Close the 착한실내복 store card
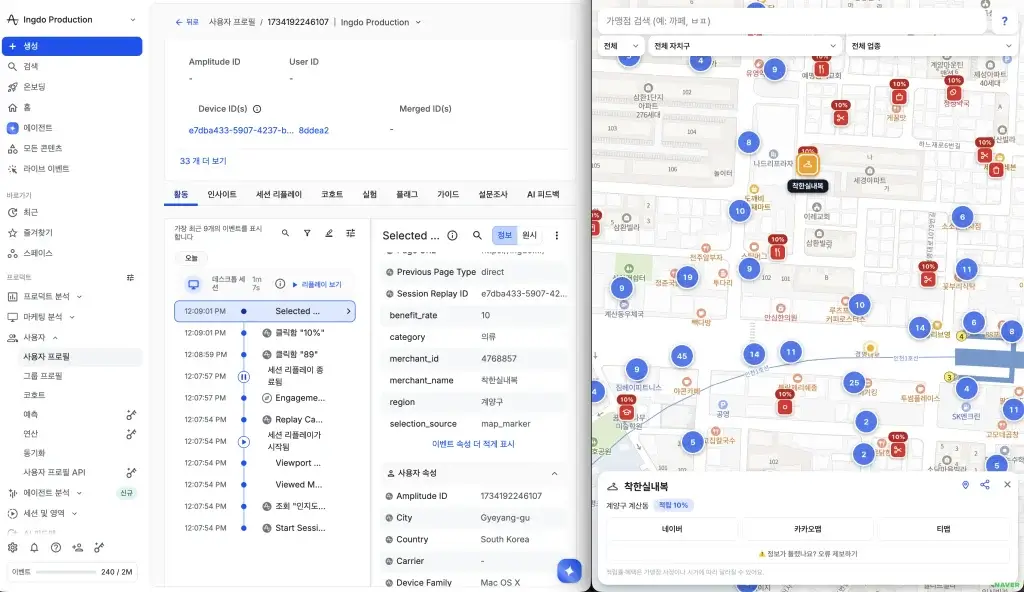This screenshot has height=592, width=1024. (x=1007, y=485)
